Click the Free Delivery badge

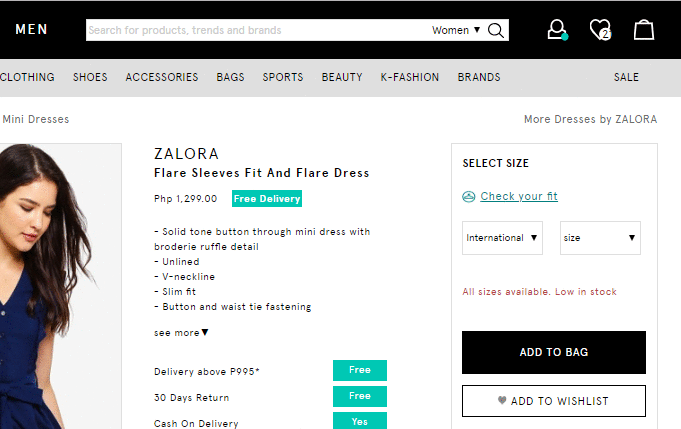pyautogui.click(x=267, y=198)
